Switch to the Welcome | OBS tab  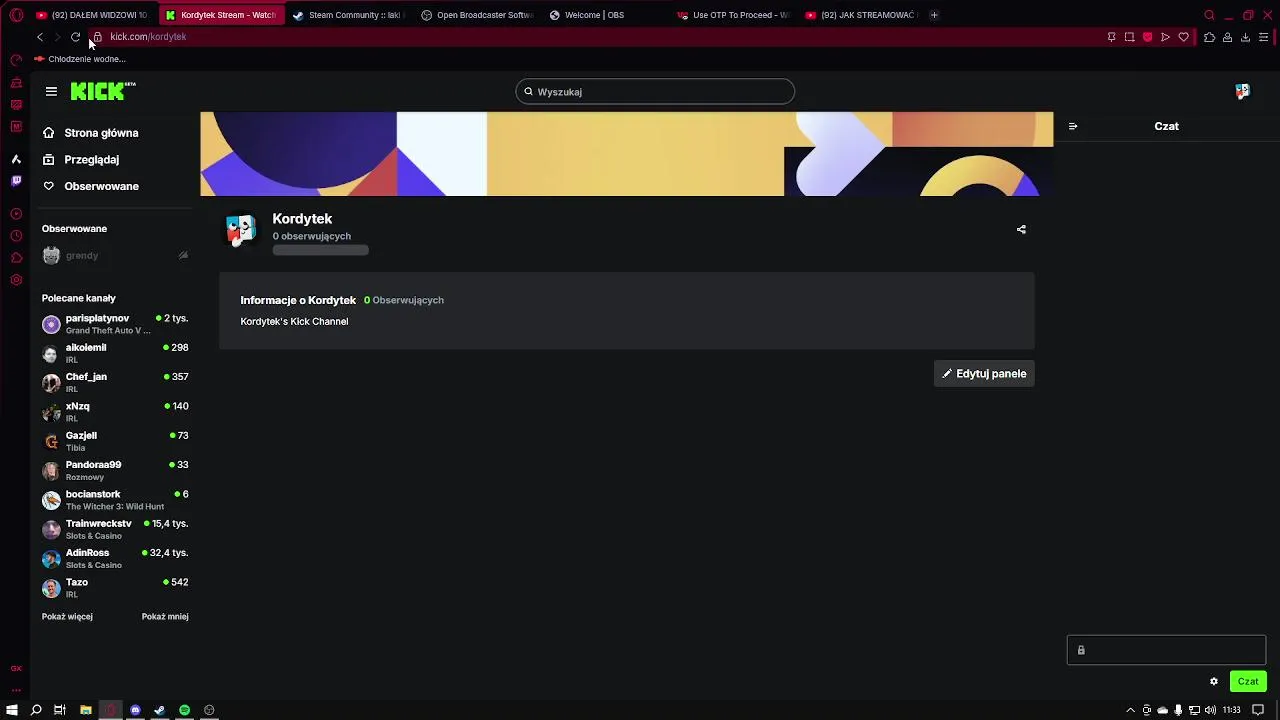(605, 15)
